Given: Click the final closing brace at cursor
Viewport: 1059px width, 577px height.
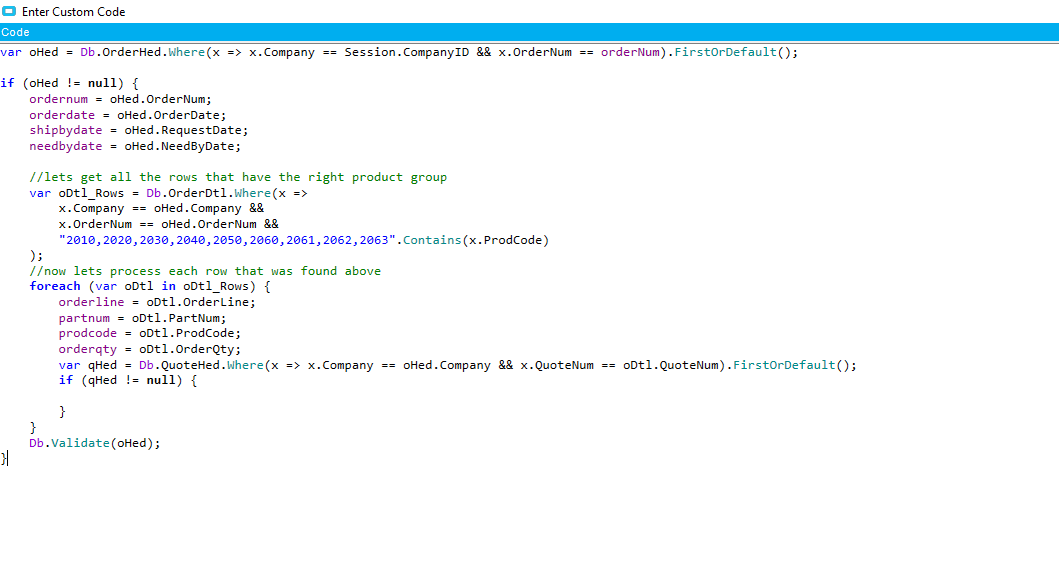Looking at the screenshot, I should click(x=3, y=459).
